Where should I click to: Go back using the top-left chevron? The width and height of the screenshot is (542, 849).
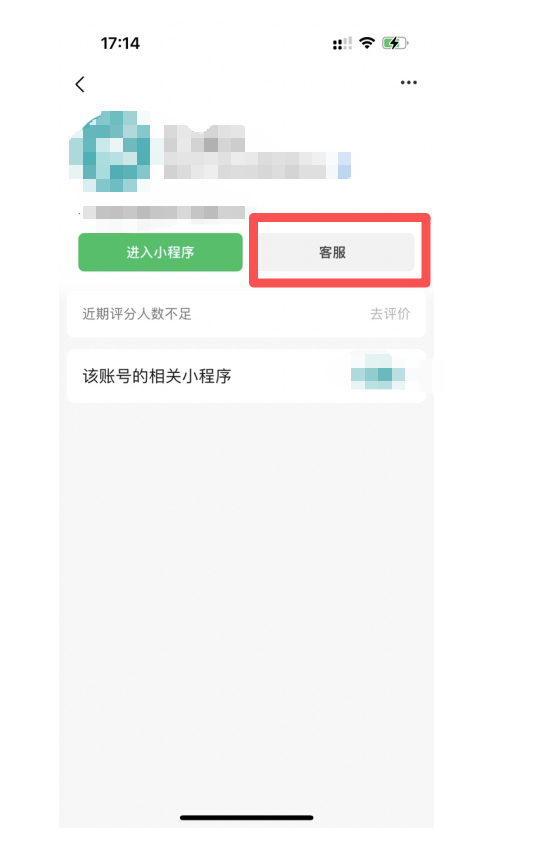tap(80, 84)
